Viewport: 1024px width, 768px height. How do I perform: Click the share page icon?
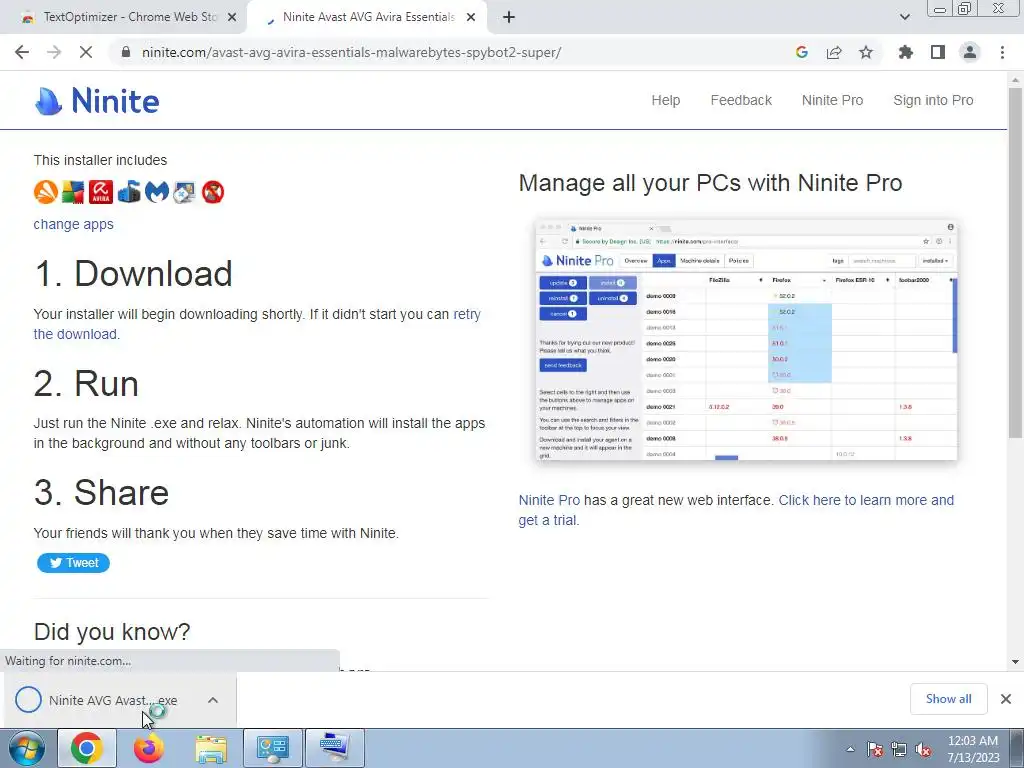pos(834,52)
